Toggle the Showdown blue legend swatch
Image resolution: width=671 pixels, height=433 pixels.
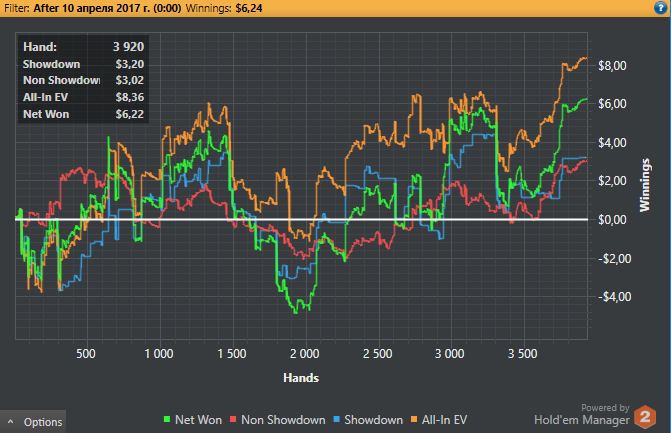[336, 420]
